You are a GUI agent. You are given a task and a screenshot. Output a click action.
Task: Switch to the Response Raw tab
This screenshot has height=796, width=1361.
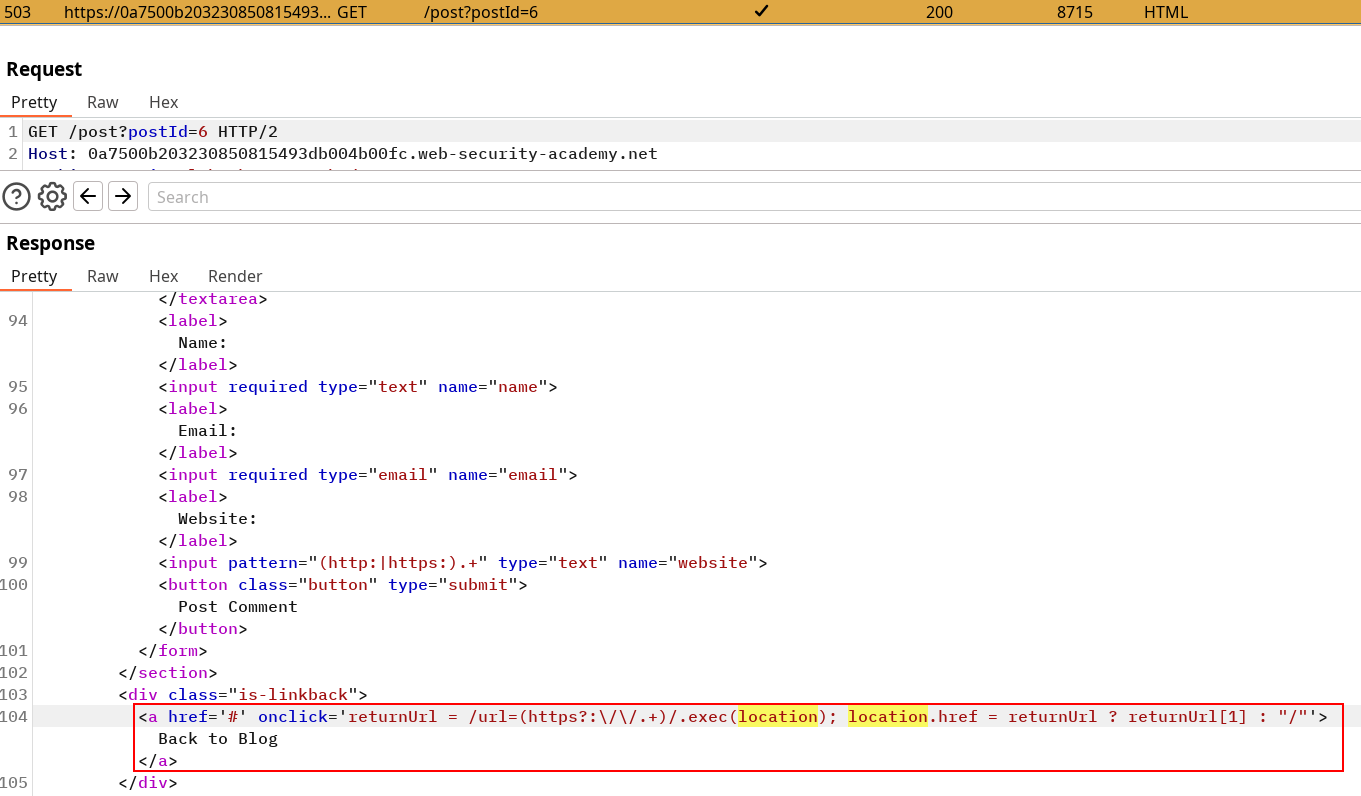coord(103,276)
